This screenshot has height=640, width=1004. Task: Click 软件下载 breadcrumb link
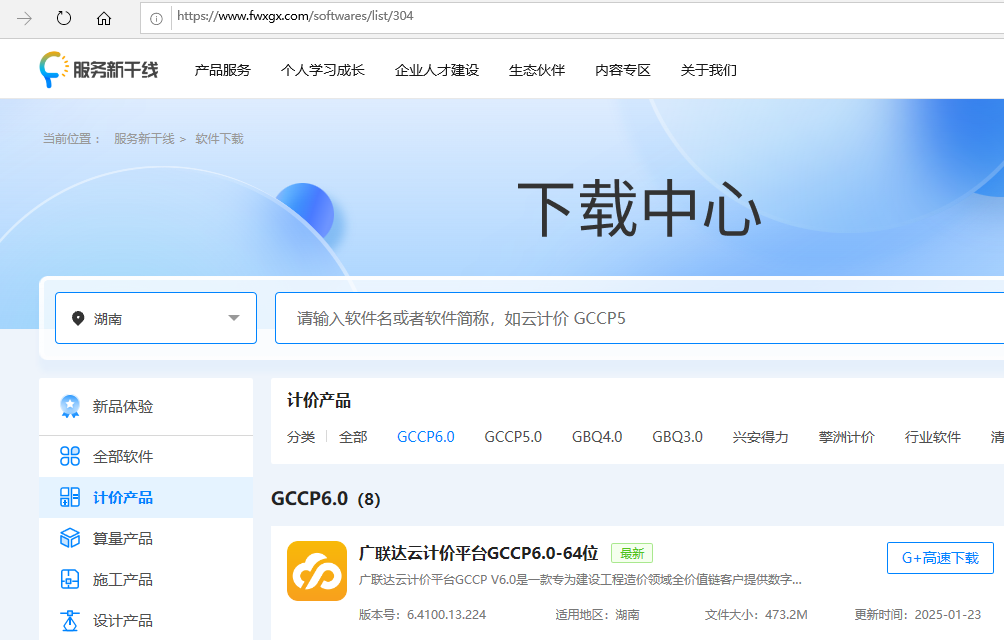tap(220, 139)
